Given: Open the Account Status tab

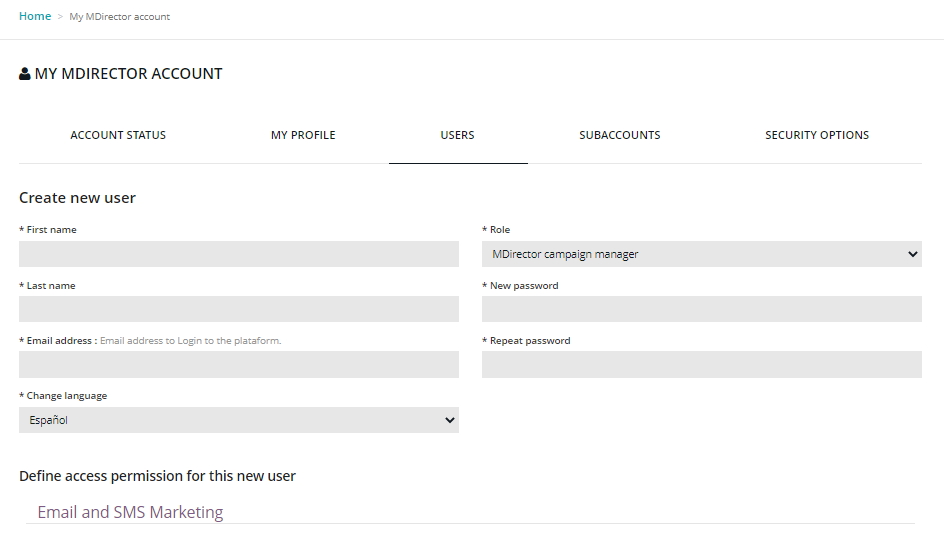Looking at the screenshot, I should 118,135.
